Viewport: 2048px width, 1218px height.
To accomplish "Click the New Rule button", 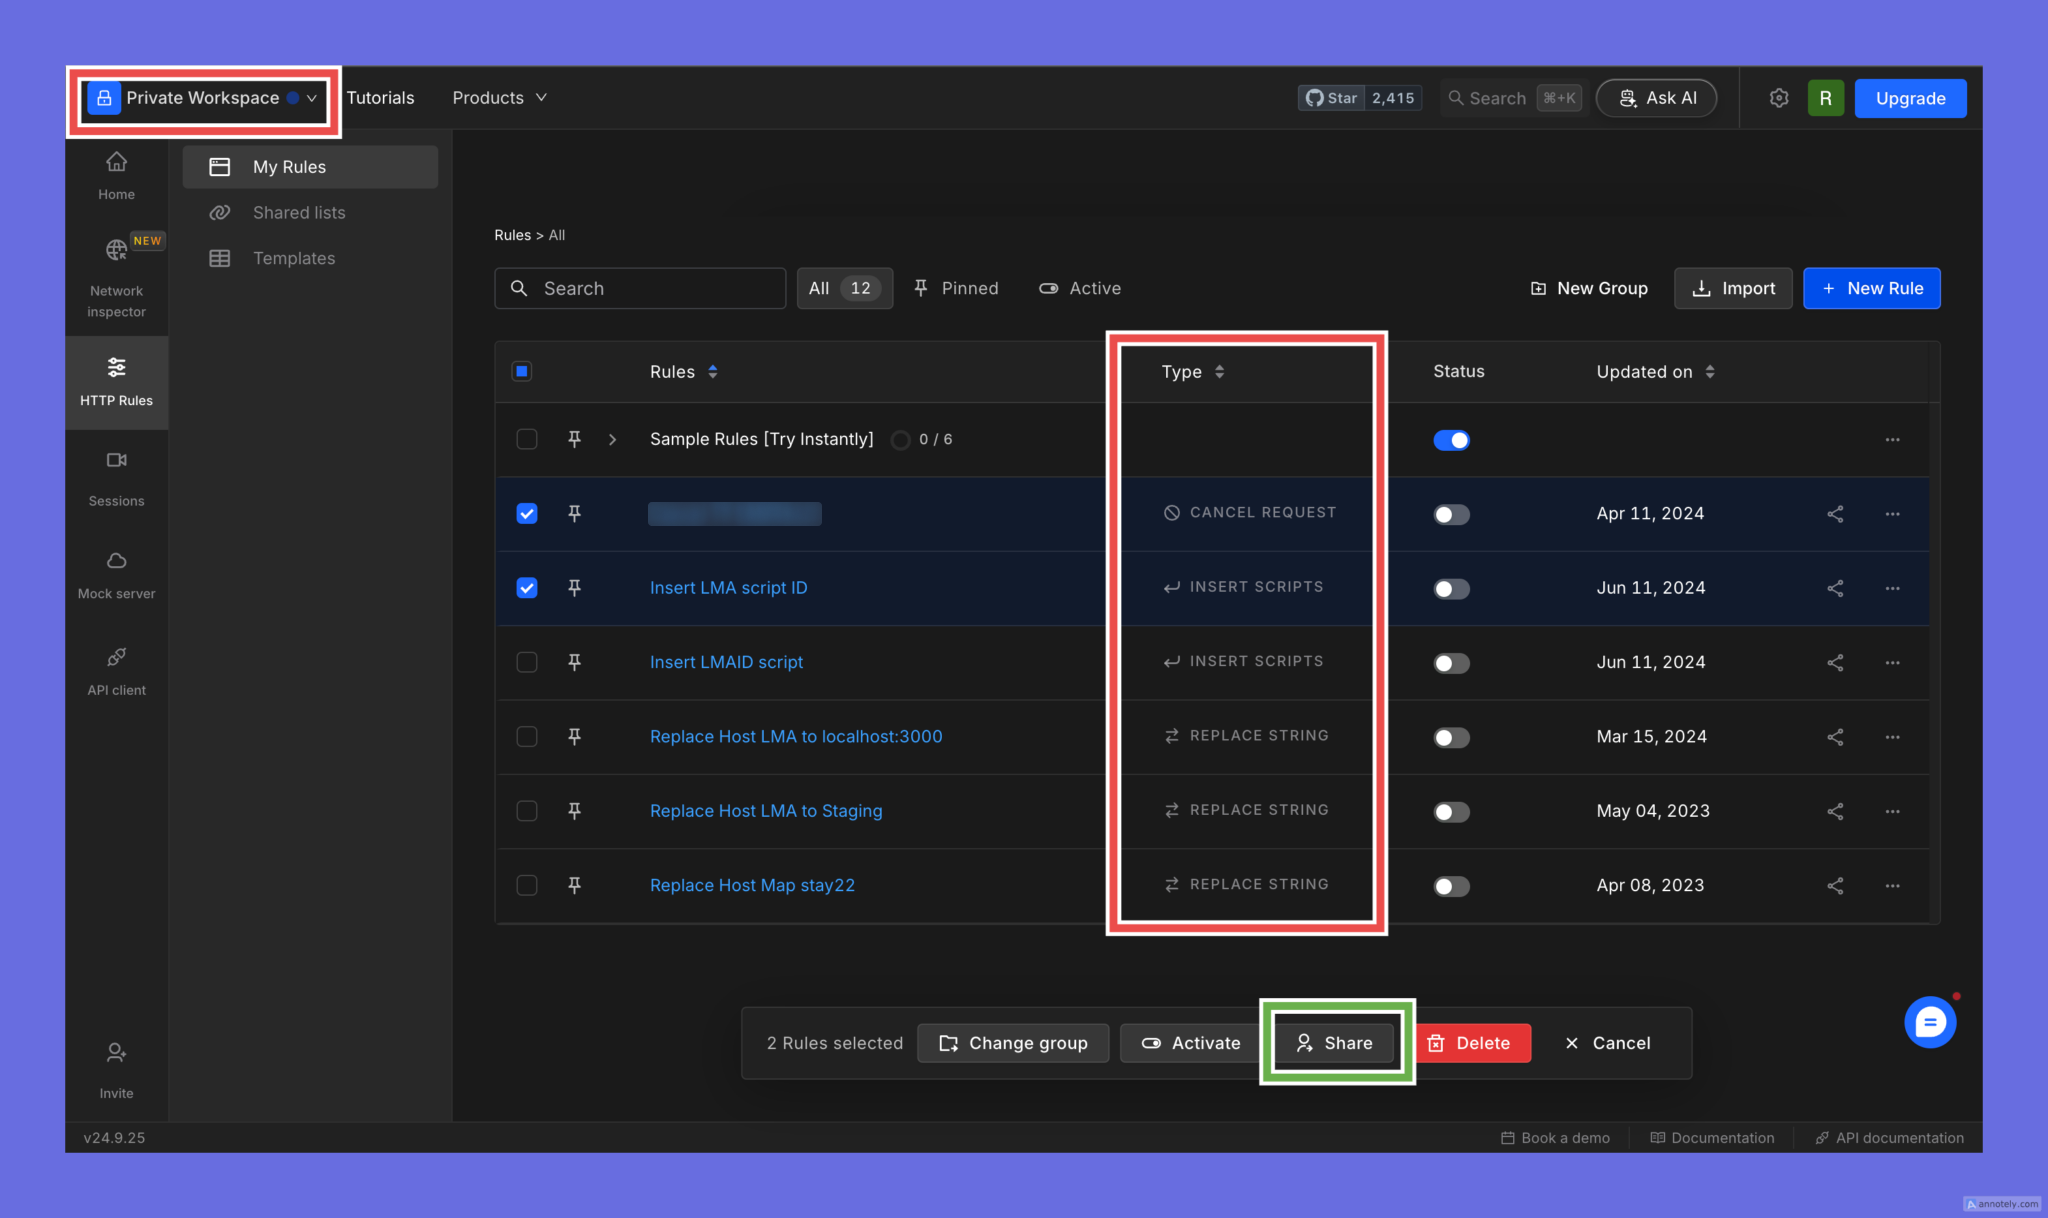I will click(1871, 288).
